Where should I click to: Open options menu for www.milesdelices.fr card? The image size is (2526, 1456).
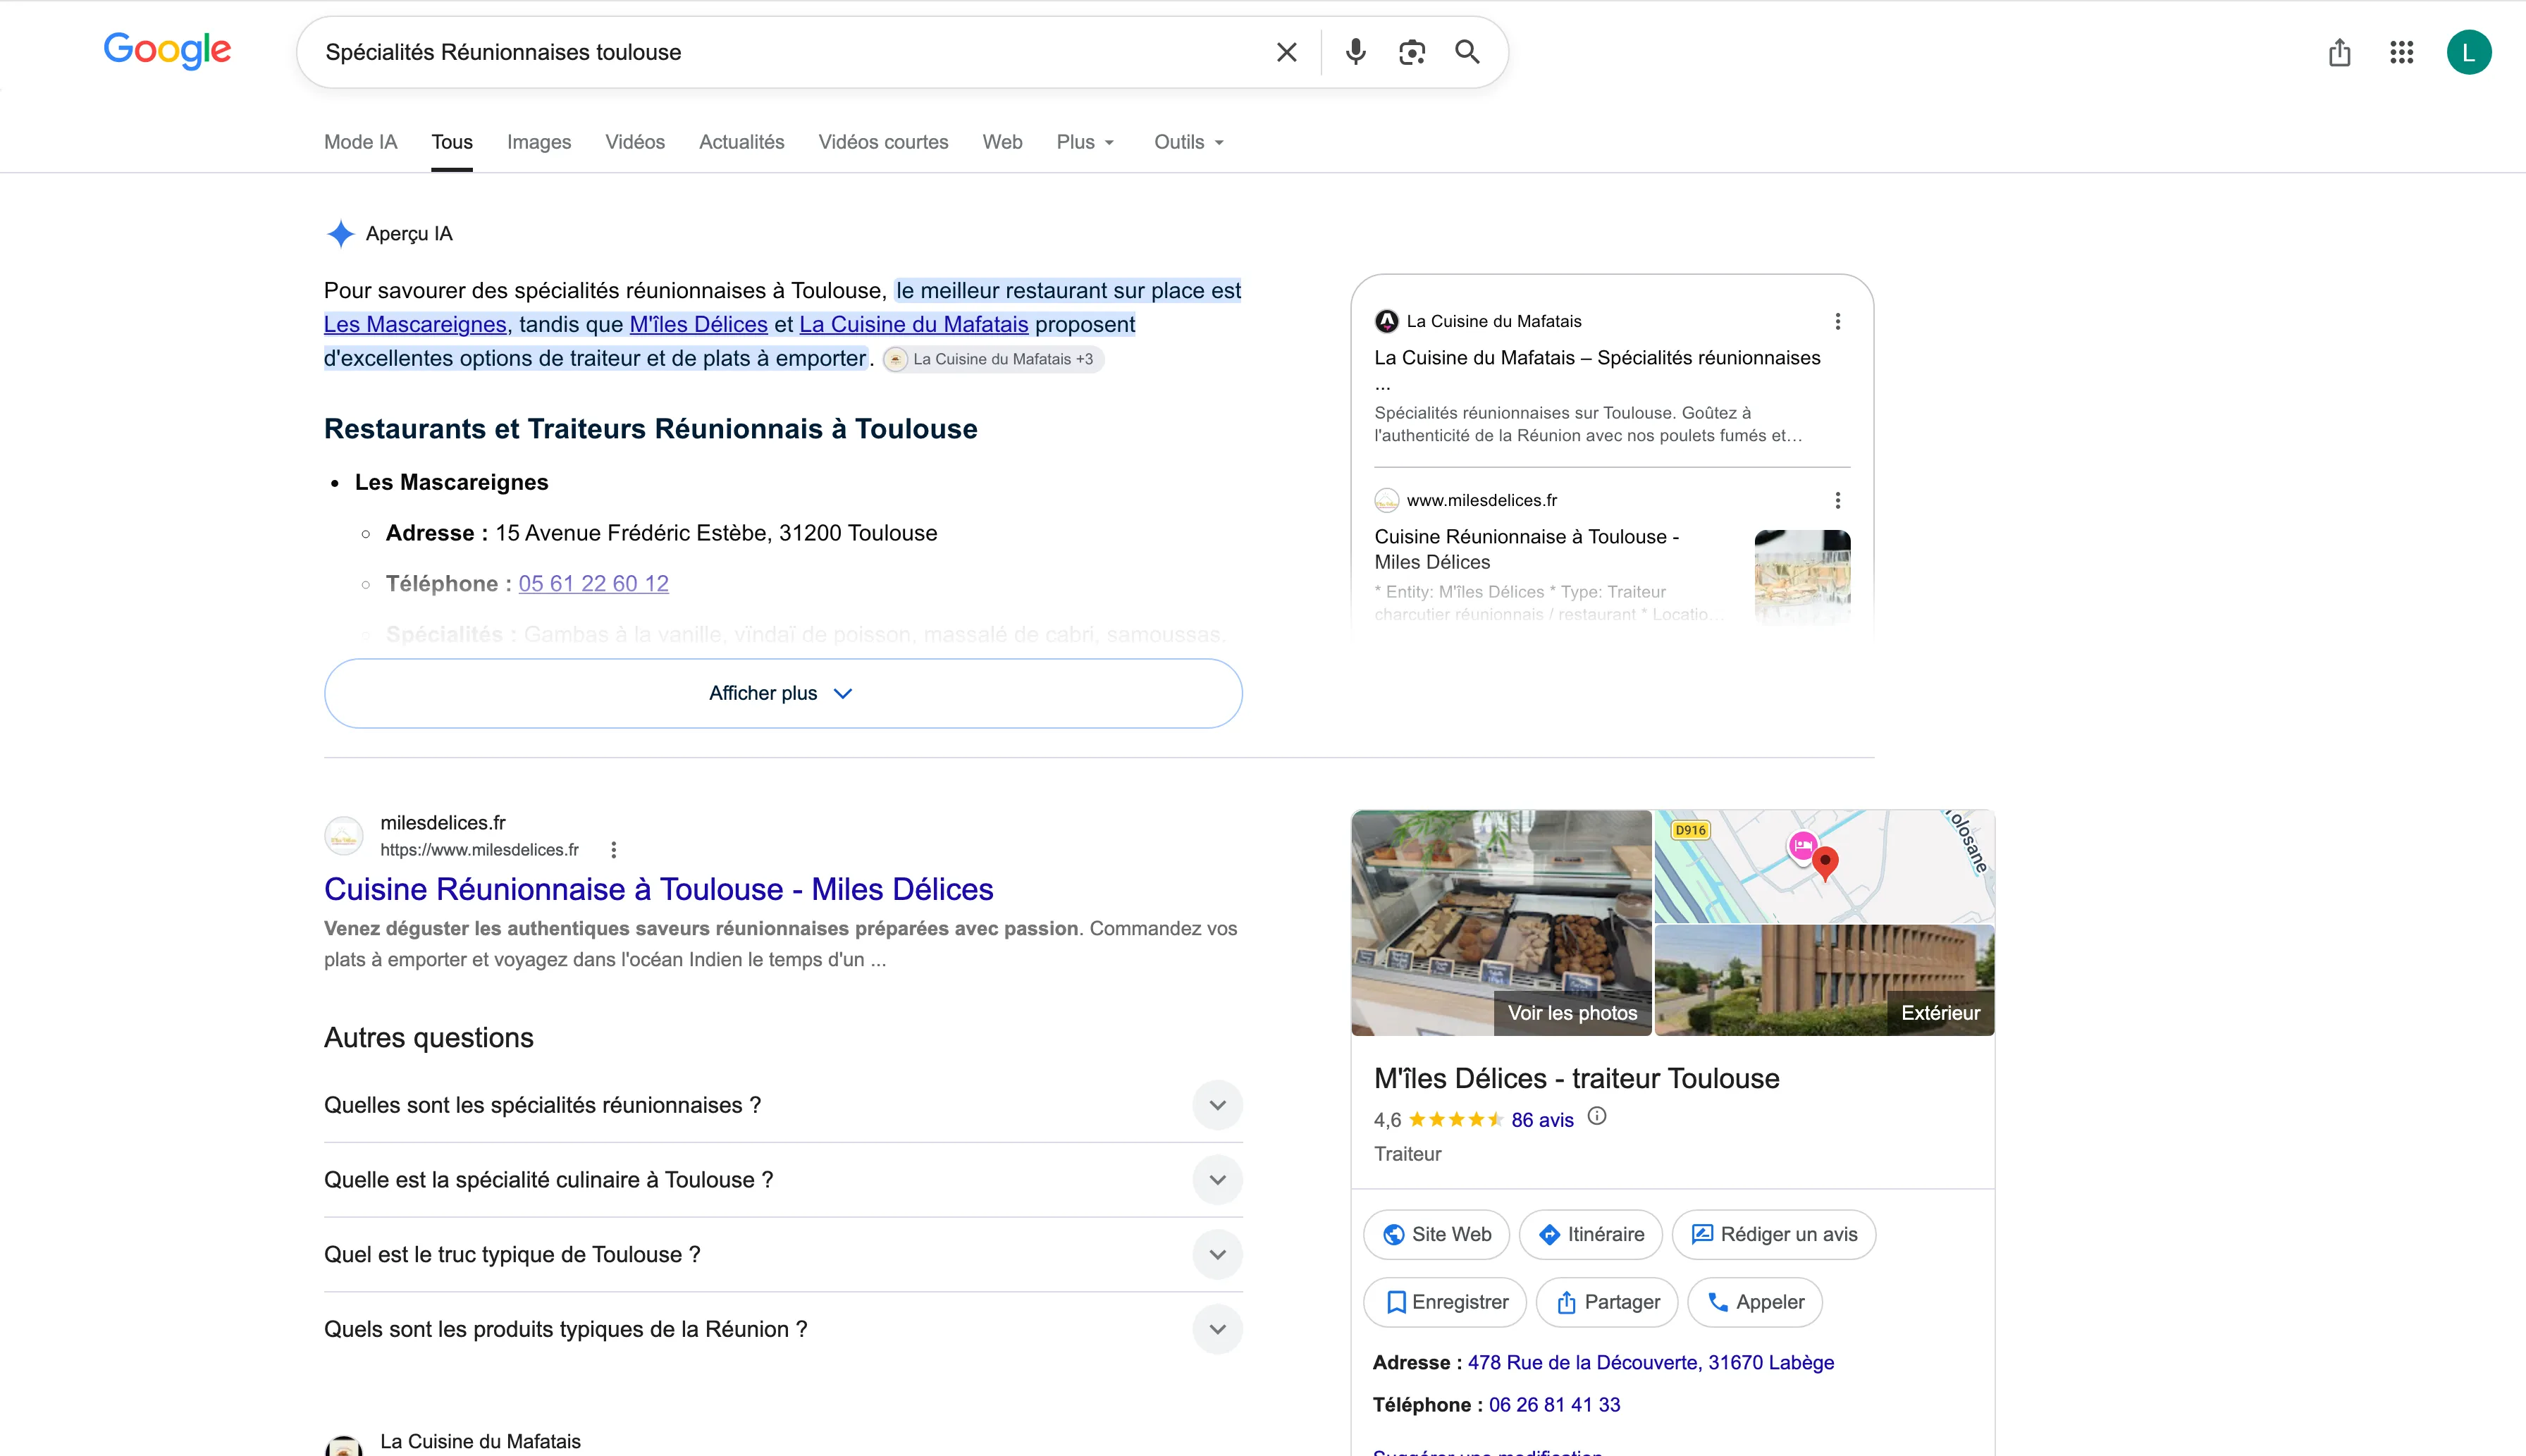1837,500
